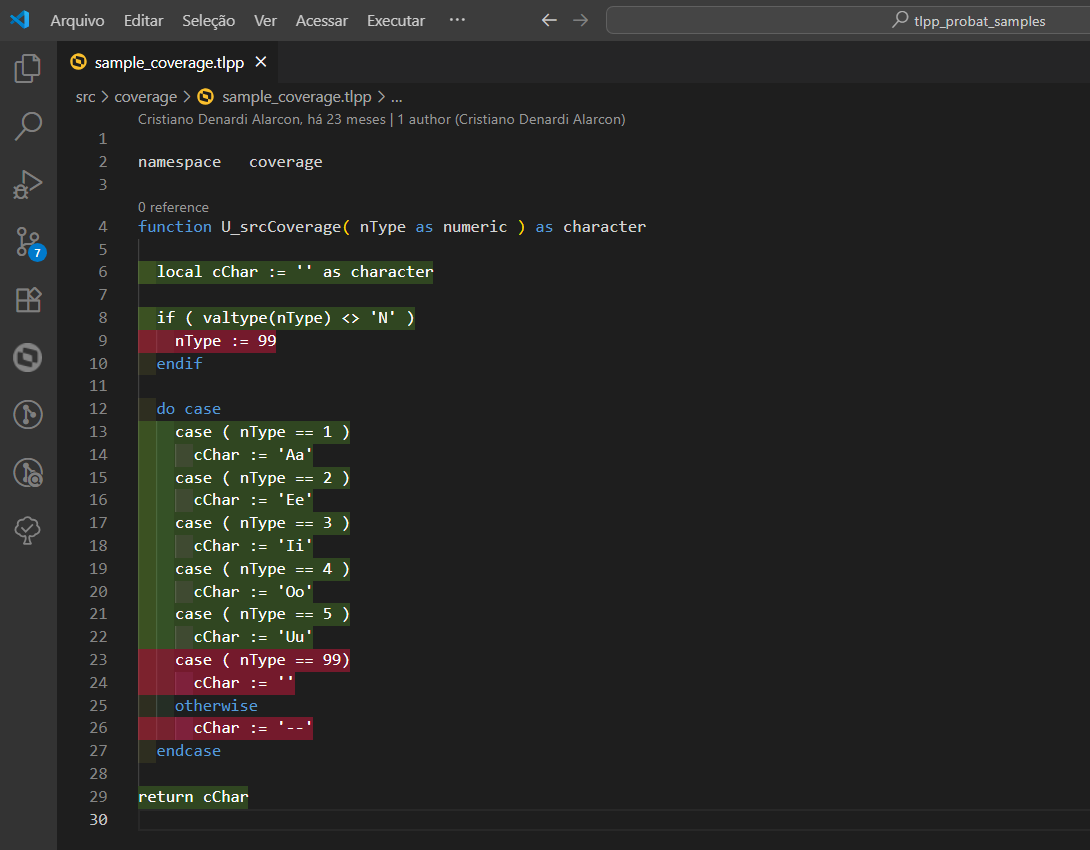Expand the coverage breadcrumb segment
This screenshot has height=850, width=1090.
click(x=145, y=97)
